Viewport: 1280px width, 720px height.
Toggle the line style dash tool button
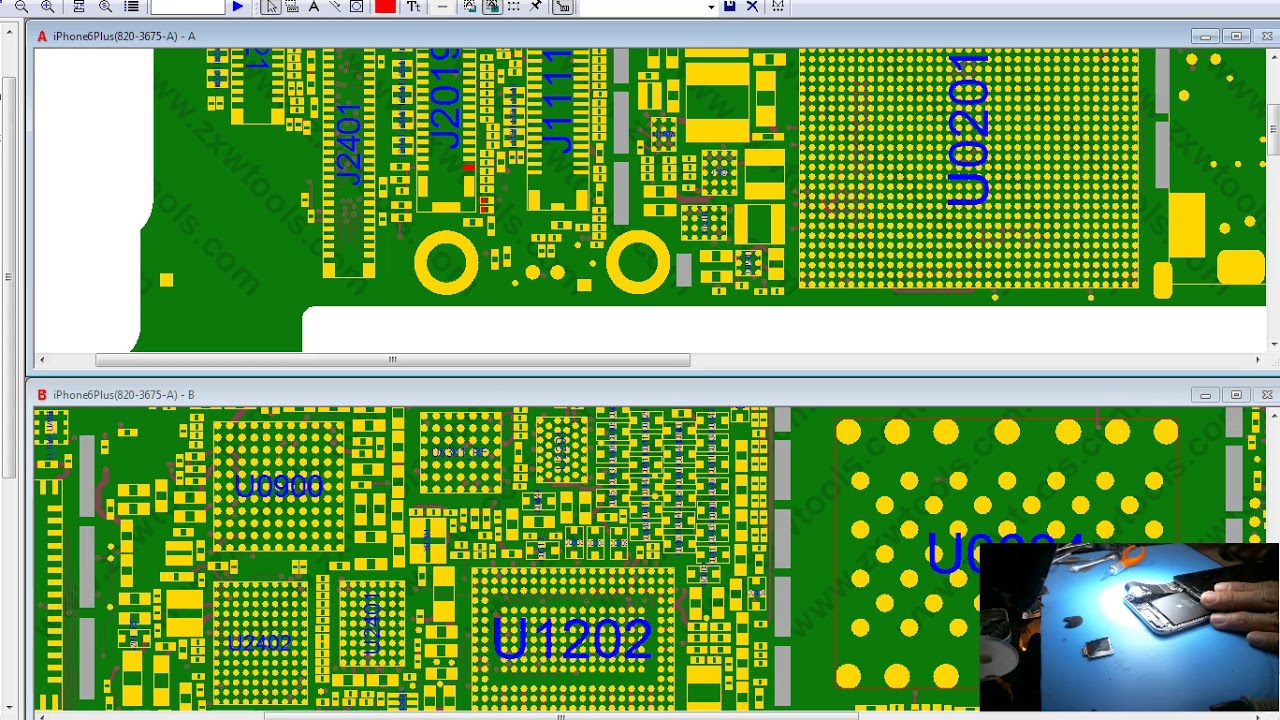pyautogui.click(x=443, y=6)
